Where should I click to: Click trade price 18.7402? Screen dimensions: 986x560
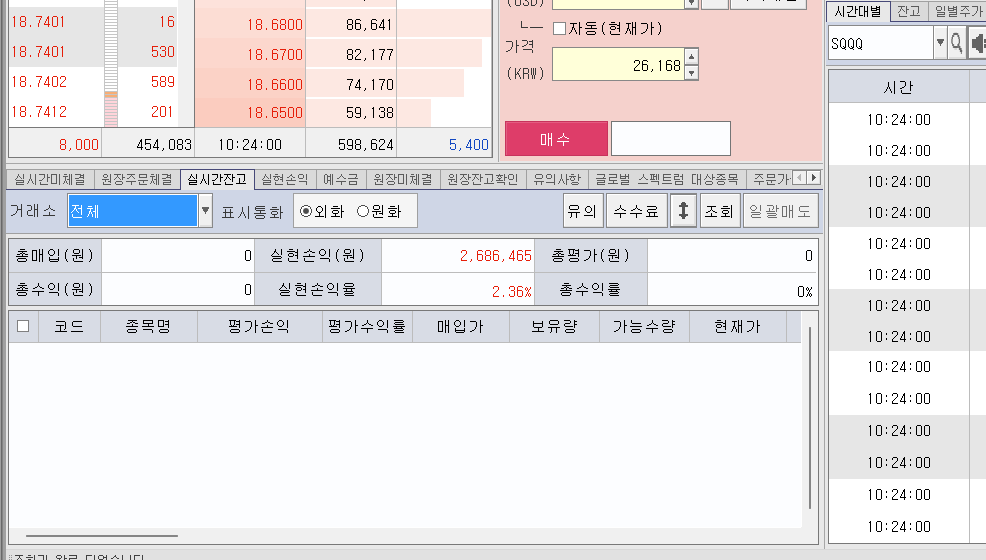pyautogui.click(x=38, y=82)
